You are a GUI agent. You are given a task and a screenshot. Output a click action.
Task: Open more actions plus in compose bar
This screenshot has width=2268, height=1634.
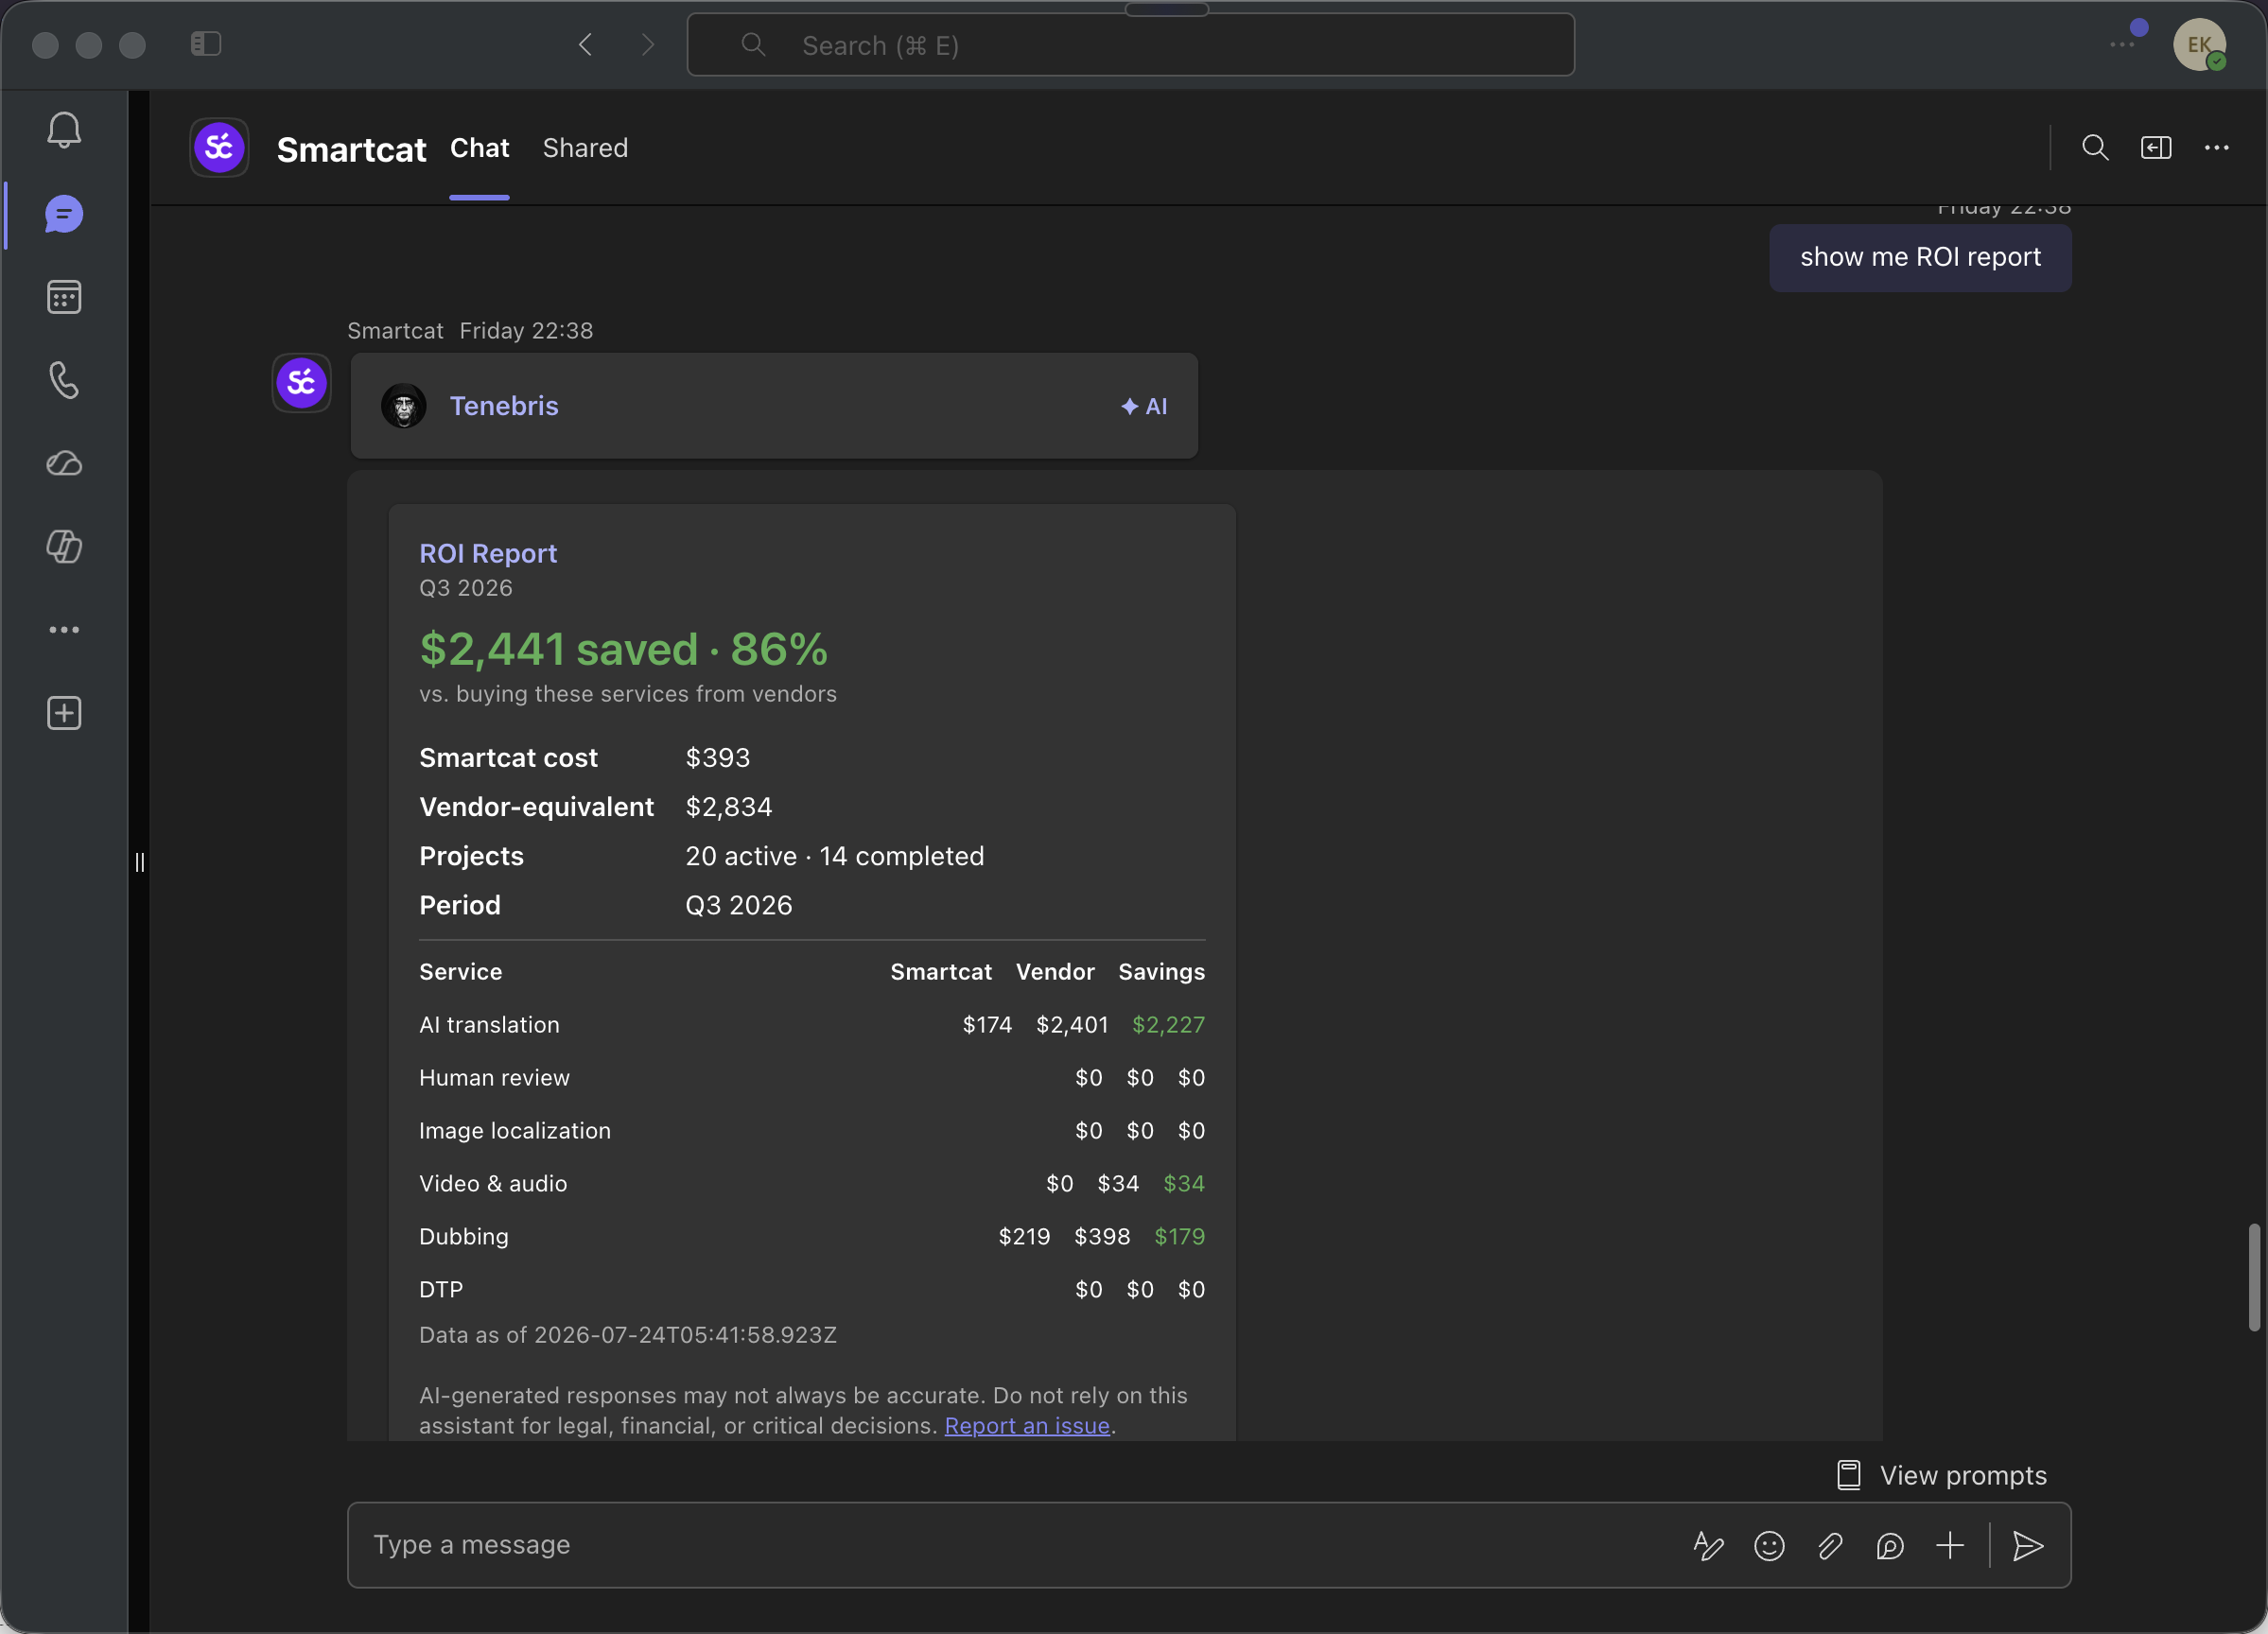[1950, 1546]
